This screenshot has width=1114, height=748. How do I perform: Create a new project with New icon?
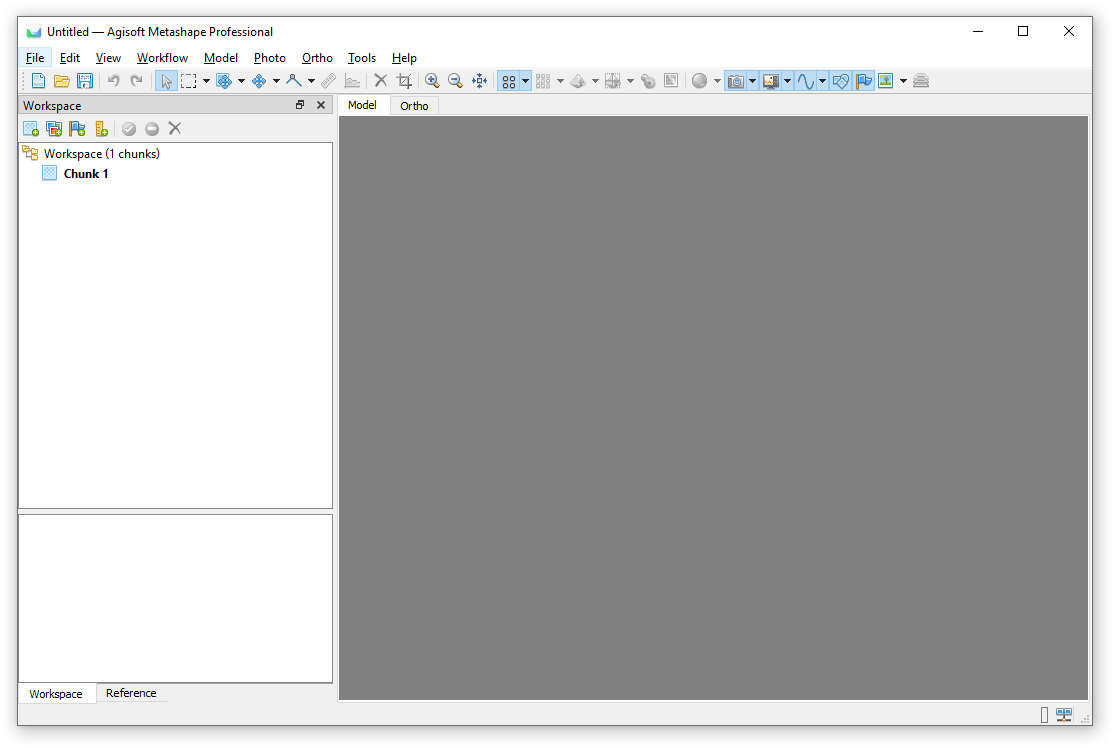[x=38, y=81]
